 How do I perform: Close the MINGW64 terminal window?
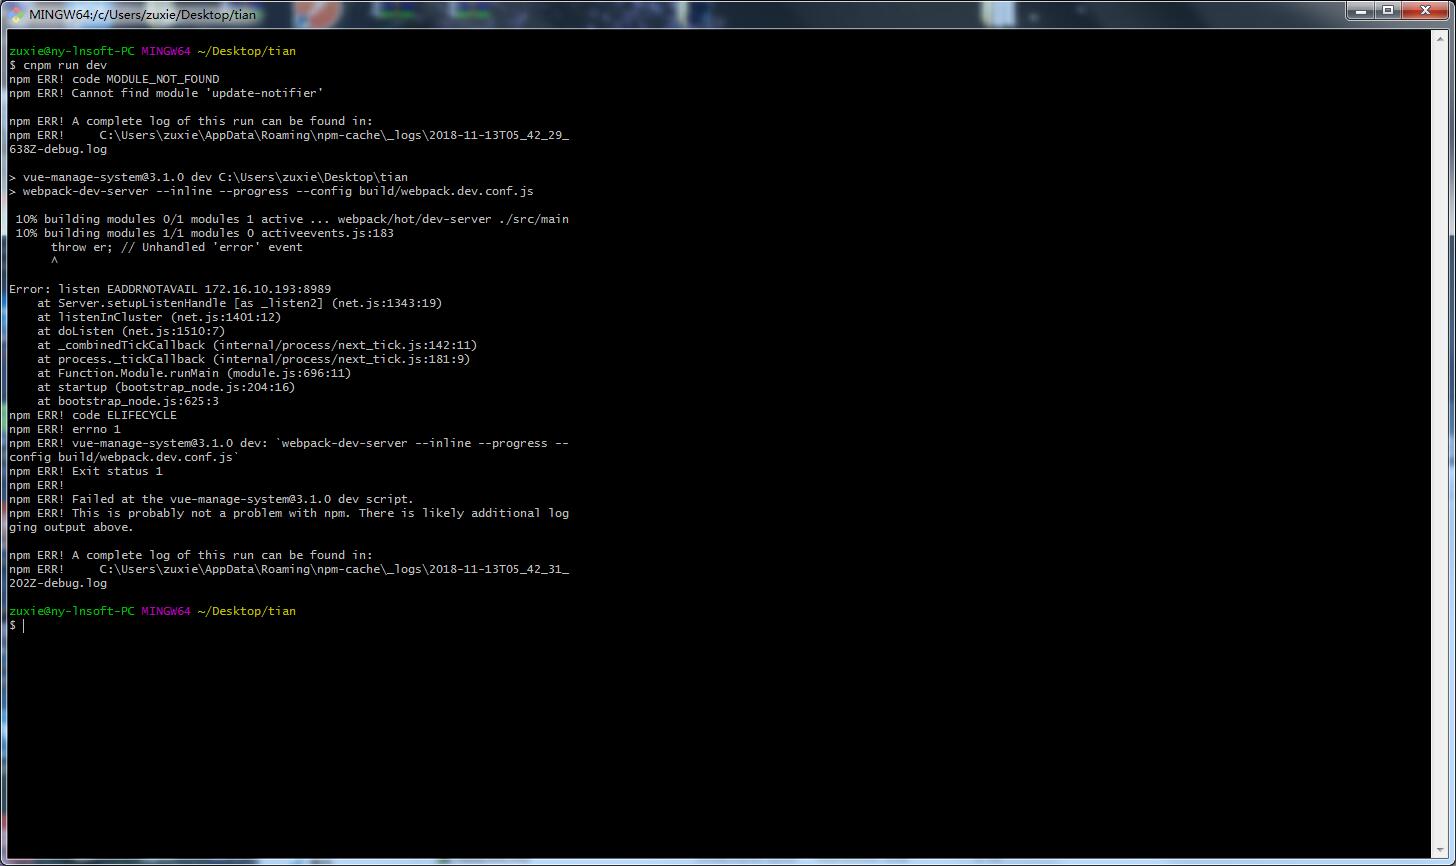[x=1426, y=10]
